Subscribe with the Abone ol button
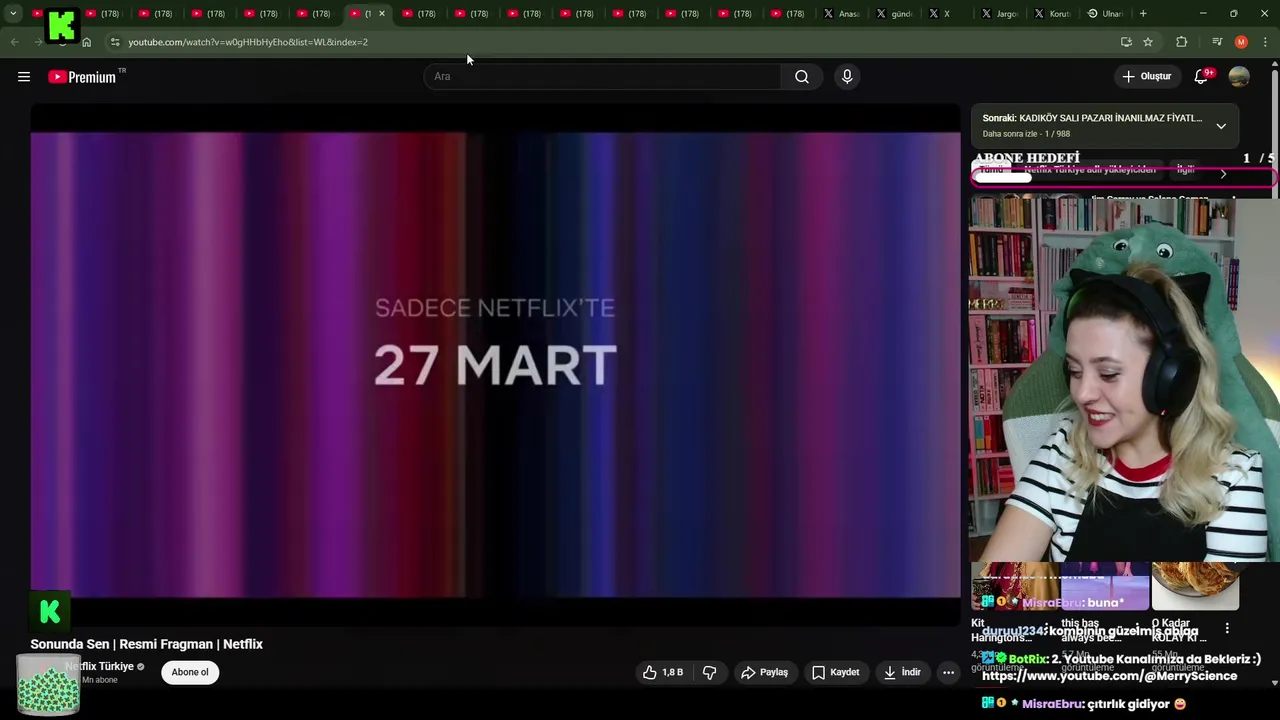 point(190,672)
